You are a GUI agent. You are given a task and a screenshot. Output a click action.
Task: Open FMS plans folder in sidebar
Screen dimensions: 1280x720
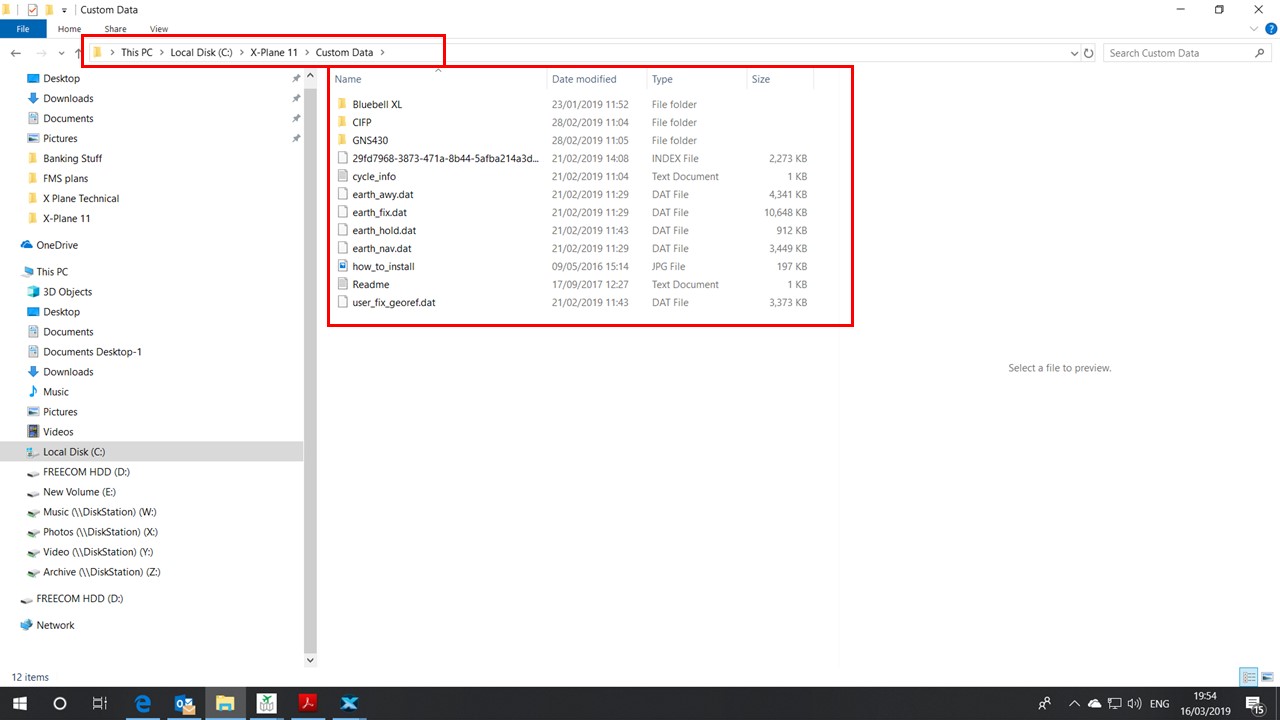click(x=65, y=178)
